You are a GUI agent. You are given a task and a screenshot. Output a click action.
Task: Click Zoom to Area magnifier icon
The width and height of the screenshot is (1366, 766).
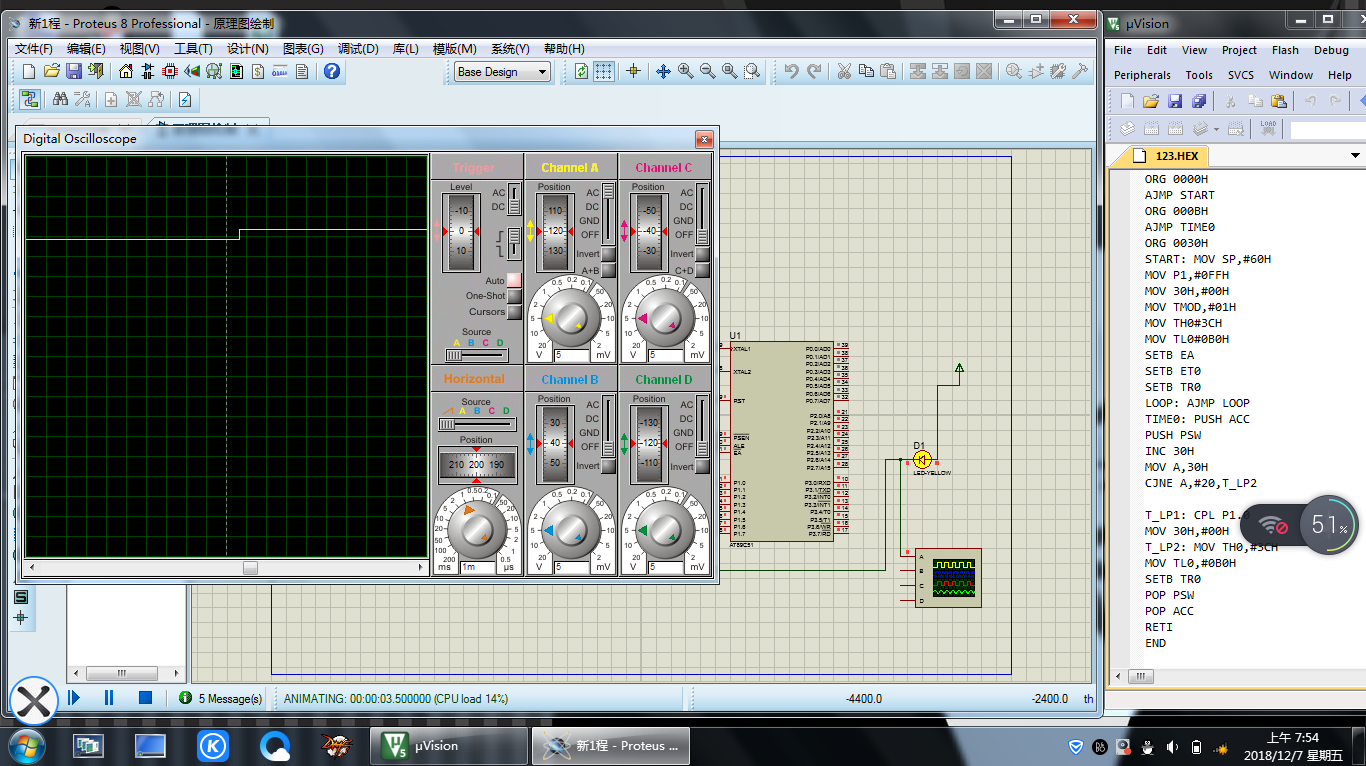tap(751, 71)
